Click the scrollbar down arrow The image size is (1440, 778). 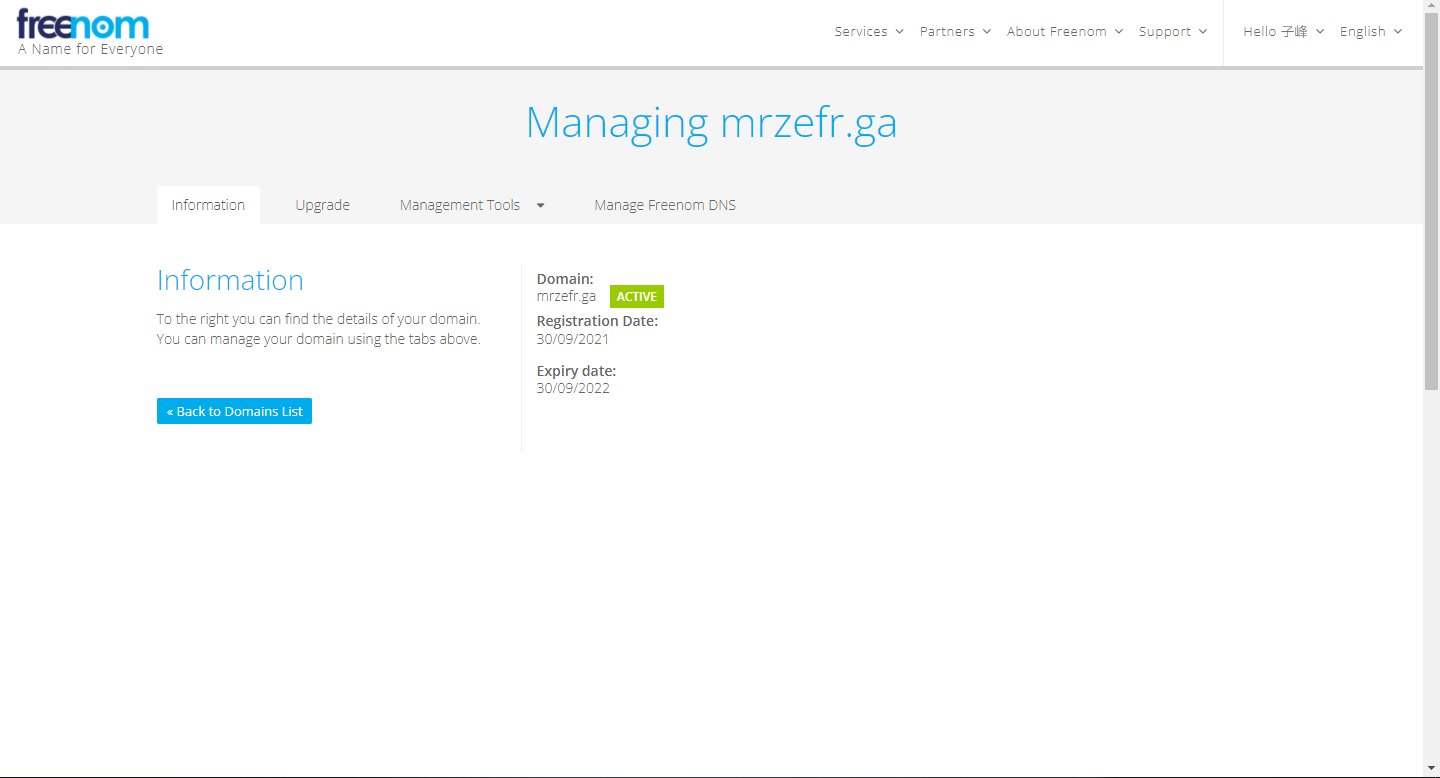[x=1431, y=771]
